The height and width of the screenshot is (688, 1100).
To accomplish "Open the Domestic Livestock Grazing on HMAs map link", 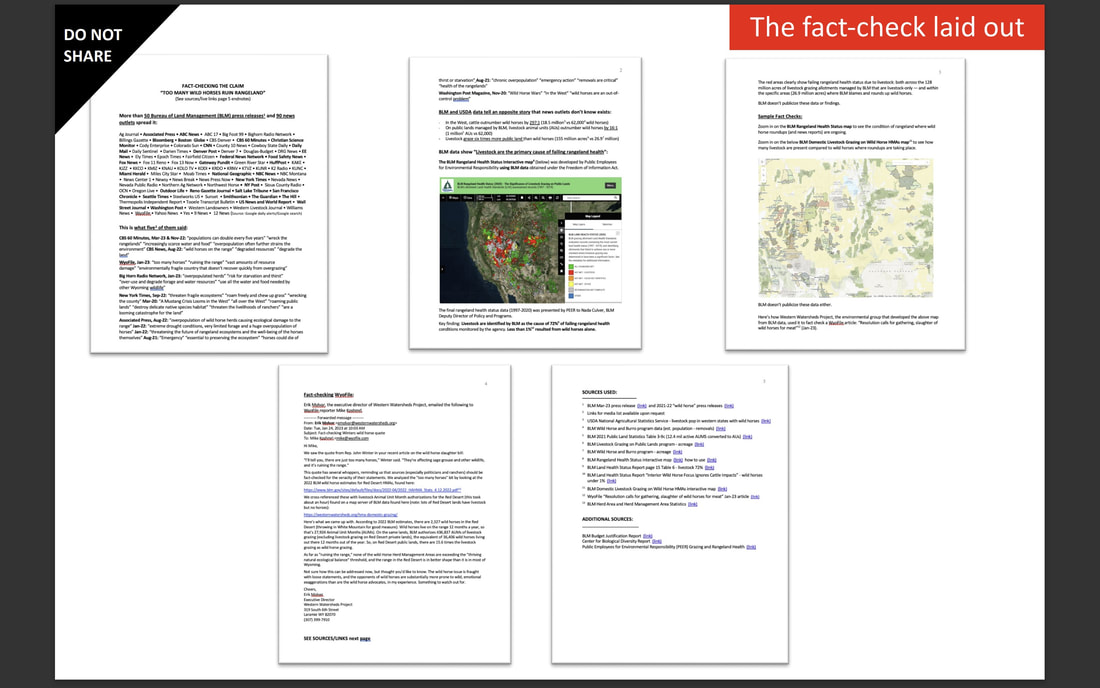I will pos(723,489).
